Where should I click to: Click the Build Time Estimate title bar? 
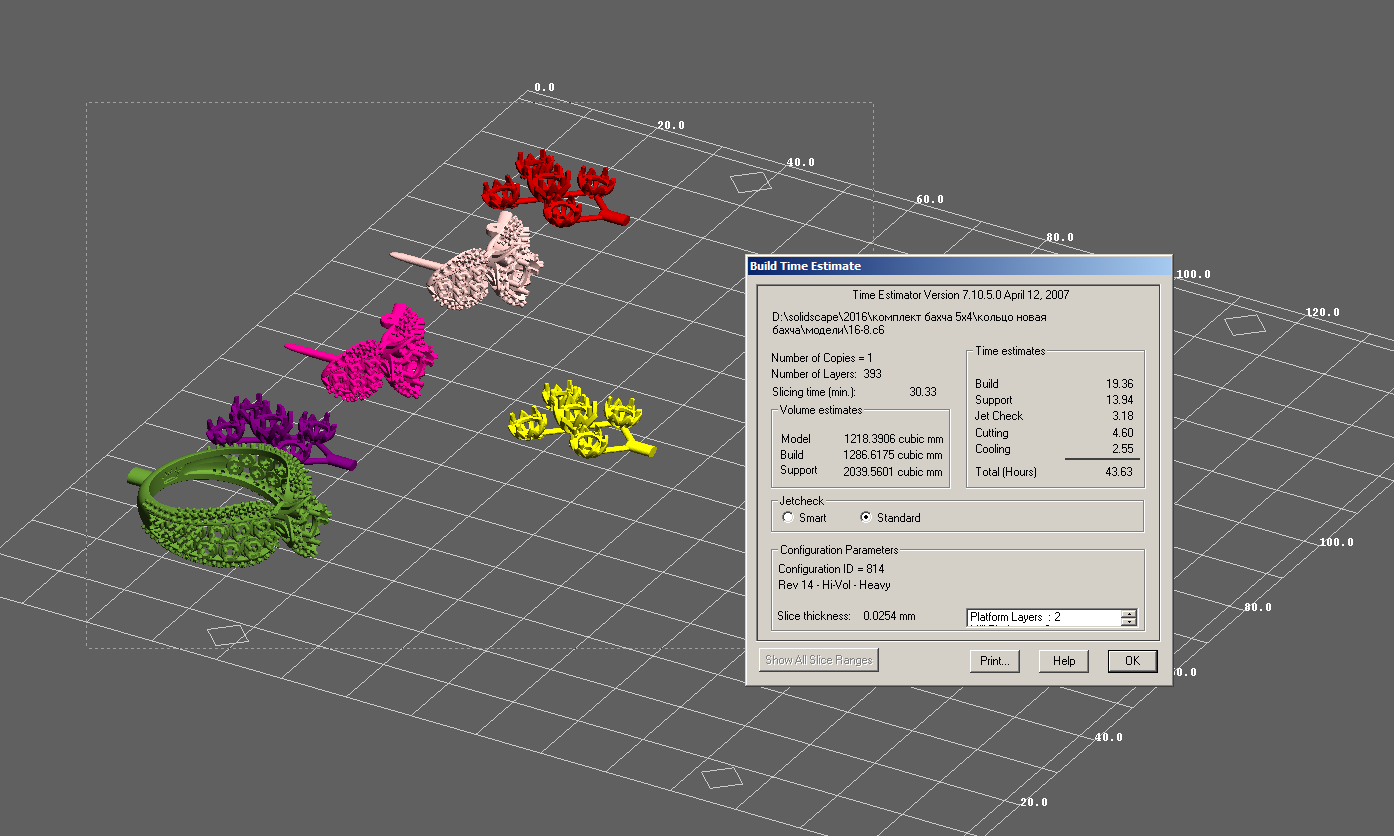(x=958, y=266)
